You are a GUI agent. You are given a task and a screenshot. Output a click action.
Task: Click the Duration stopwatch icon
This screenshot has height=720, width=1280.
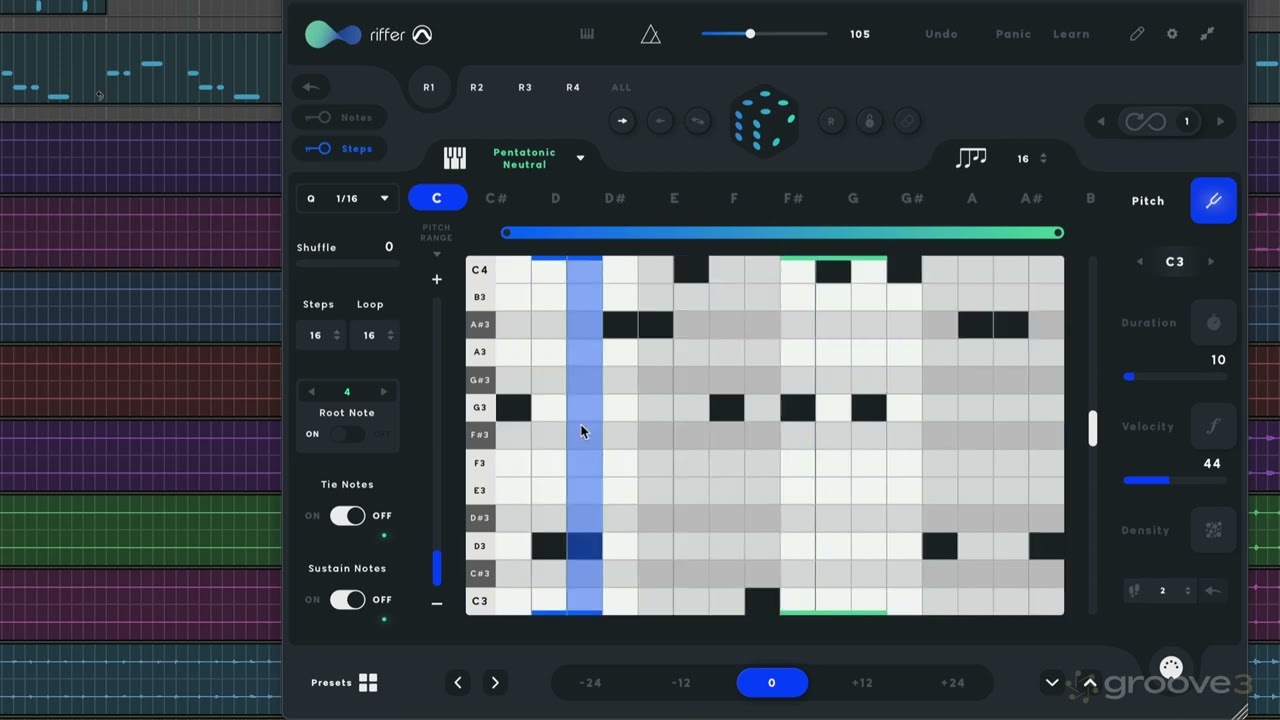(1213, 323)
